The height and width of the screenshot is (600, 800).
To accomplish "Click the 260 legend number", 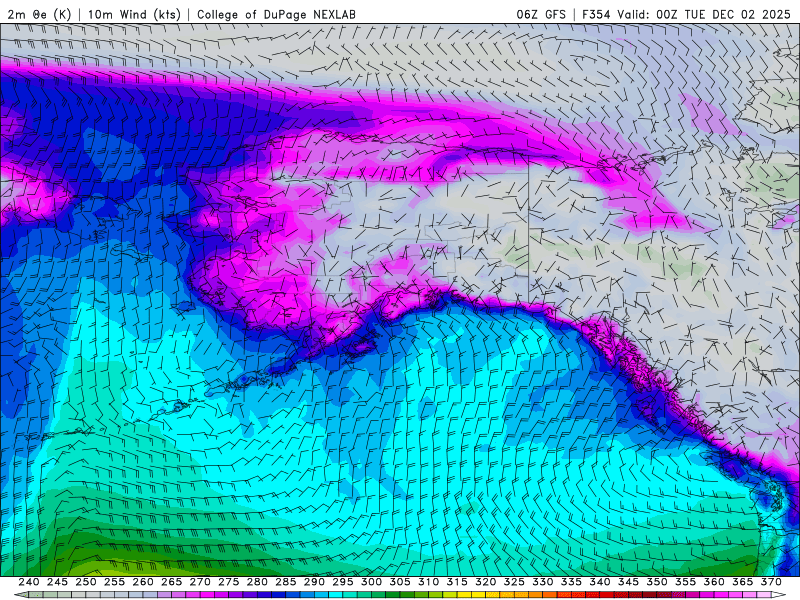I will [143, 582].
